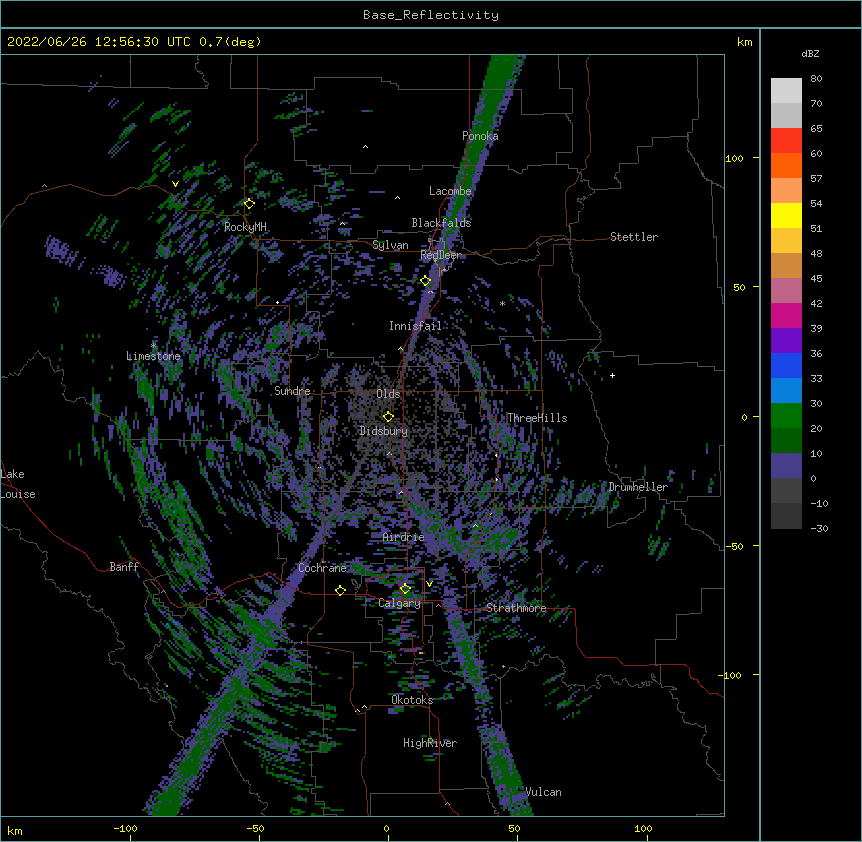Click the -100 tick on the bottom axis
This screenshot has width=862, height=842.
pyautogui.click(x=125, y=829)
